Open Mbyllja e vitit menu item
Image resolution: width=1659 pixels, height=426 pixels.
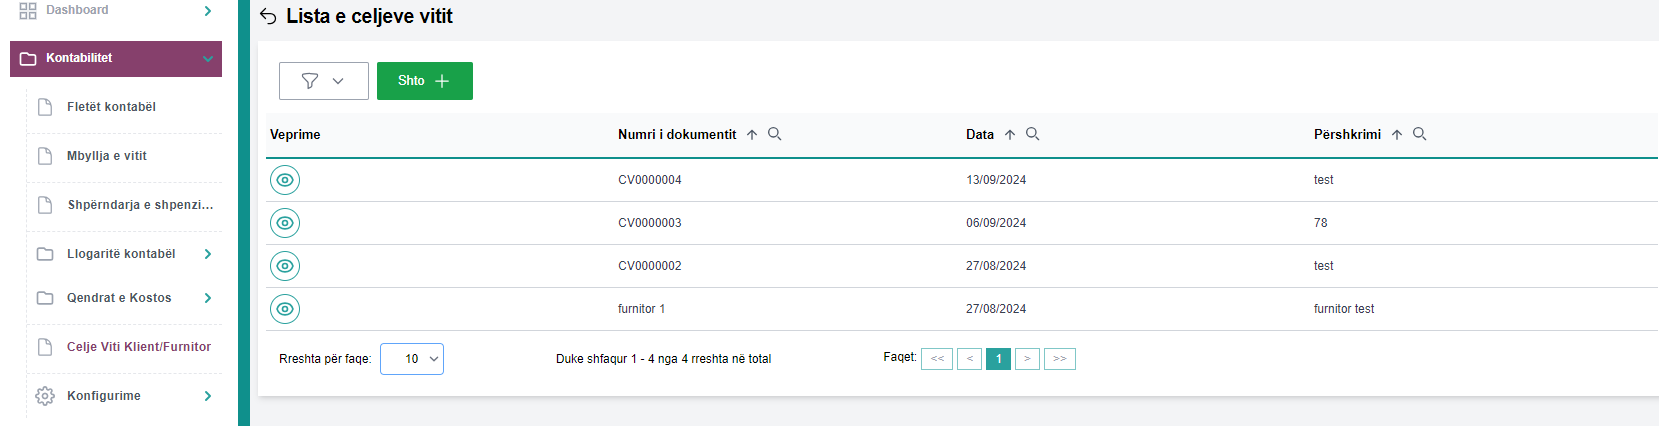(107, 156)
